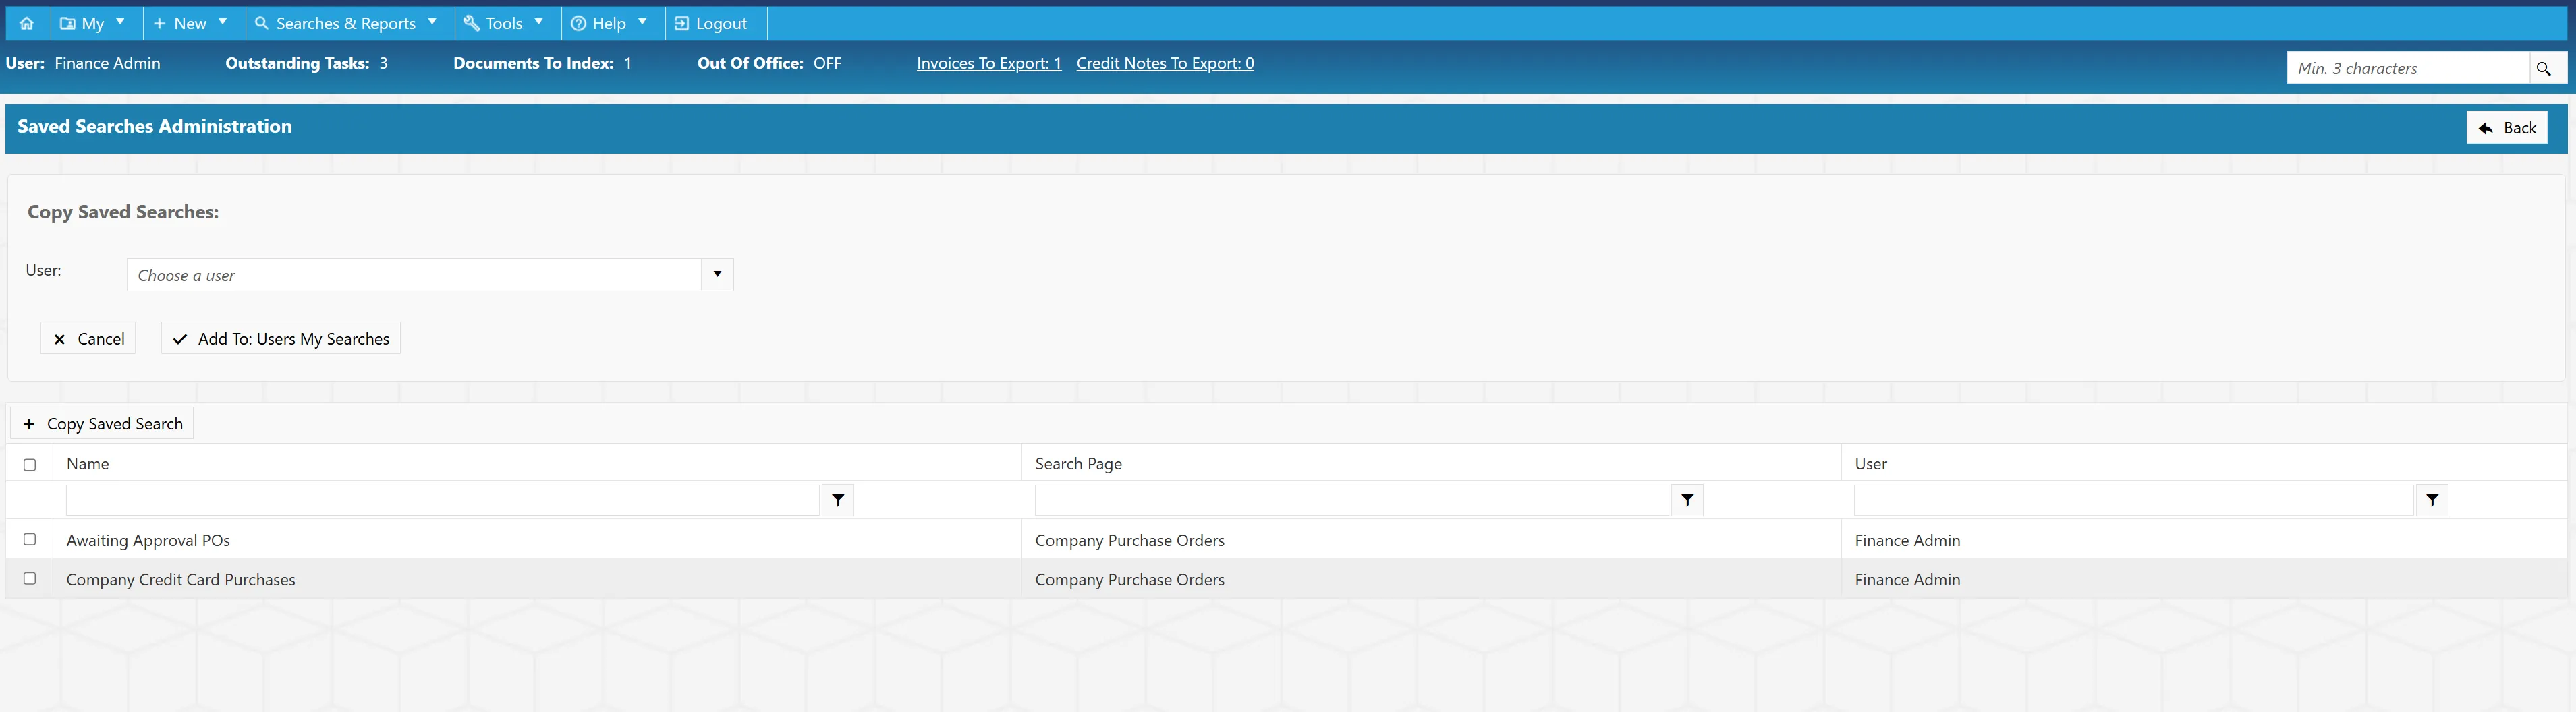Select all rows header checkbox
This screenshot has height=712, width=2576.
point(30,465)
